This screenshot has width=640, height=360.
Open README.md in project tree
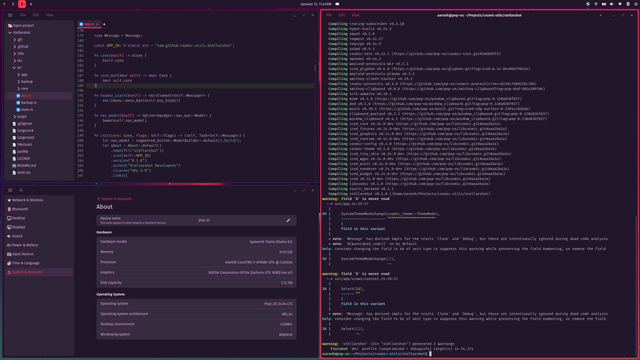(39, 165)
